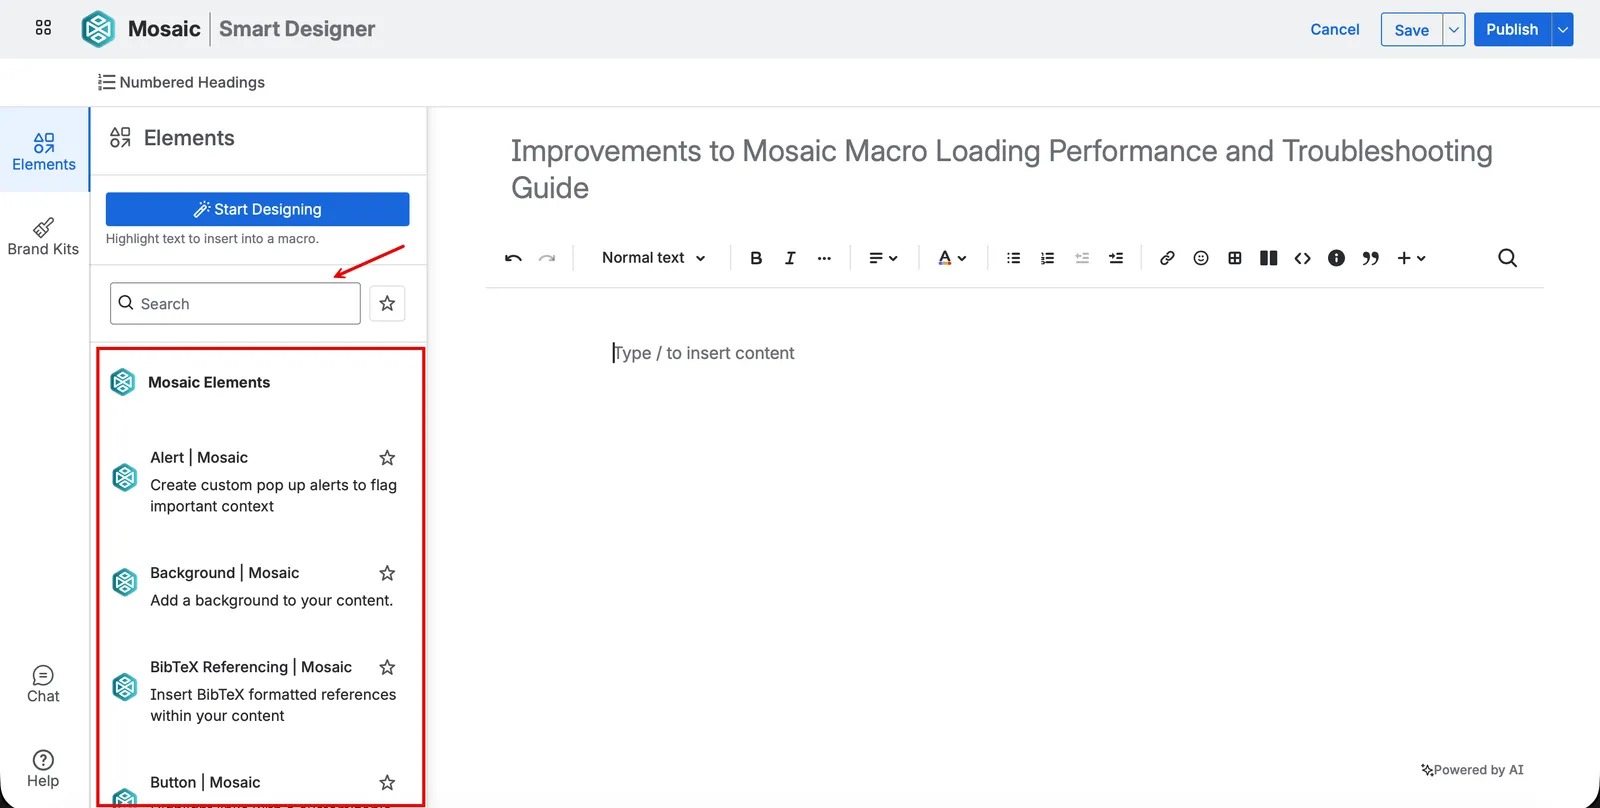The image size is (1600, 808).
Task: Favorite the Alert | Mosaic element
Action: pyautogui.click(x=387, y=458)
